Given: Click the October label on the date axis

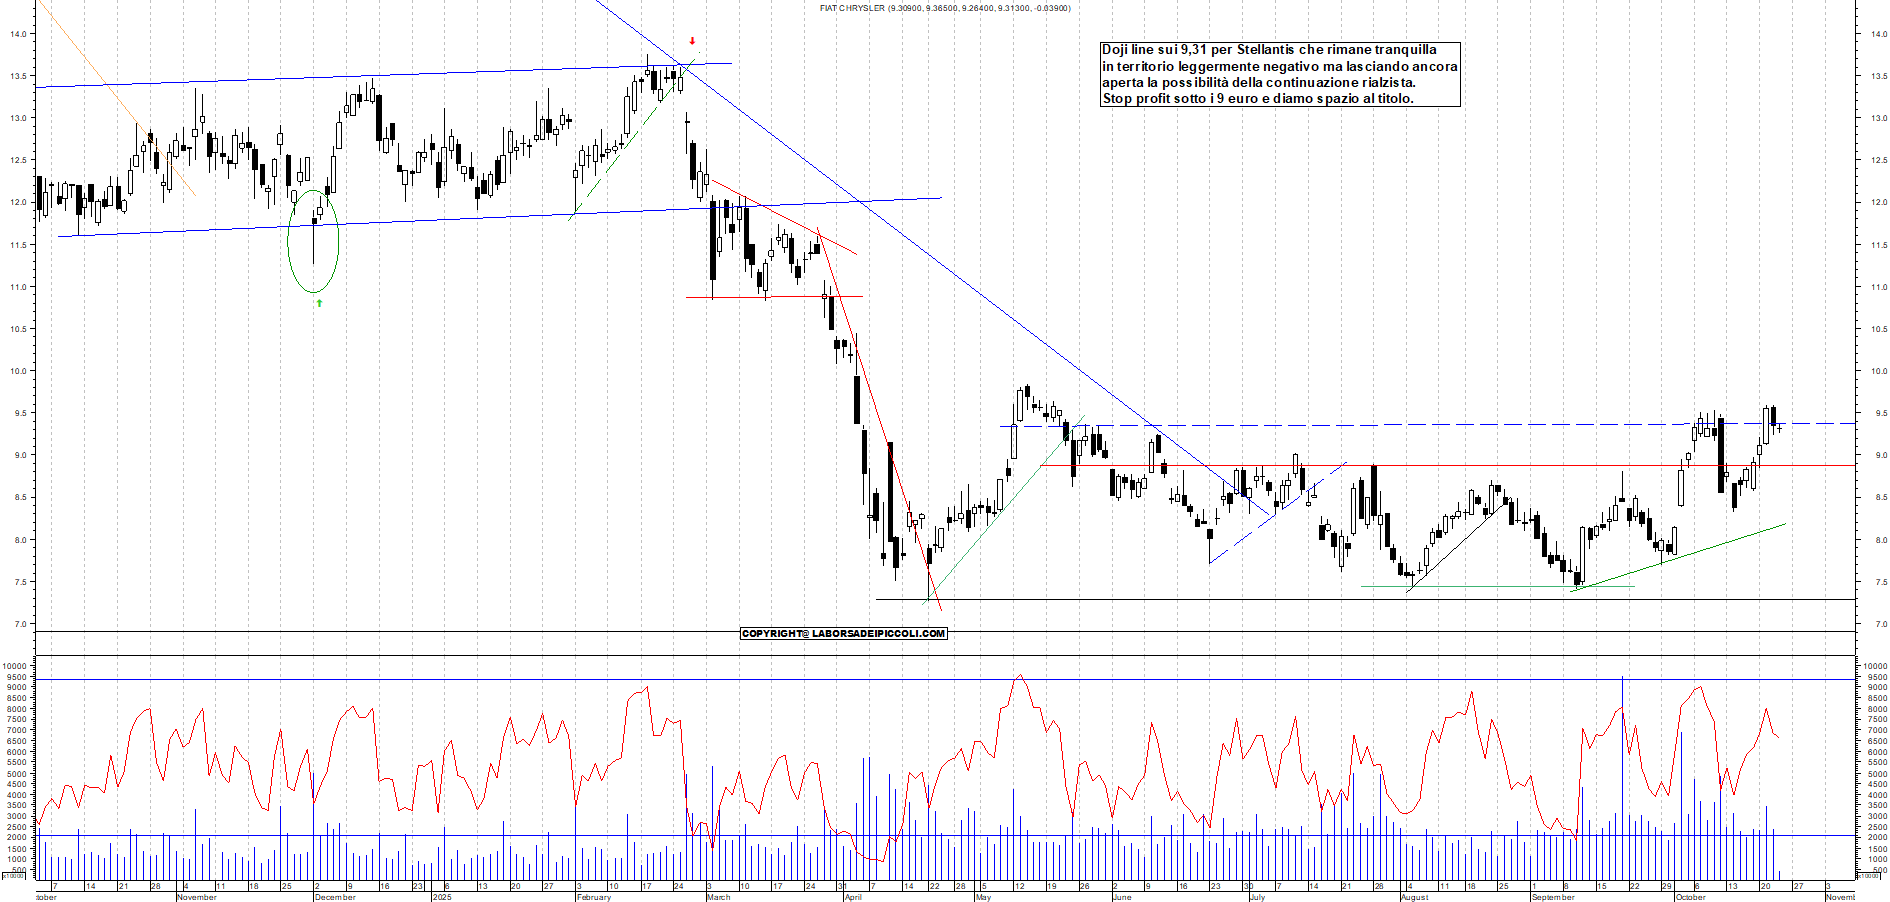Looking at the screenshot, I should click(x=1690, y=897).
